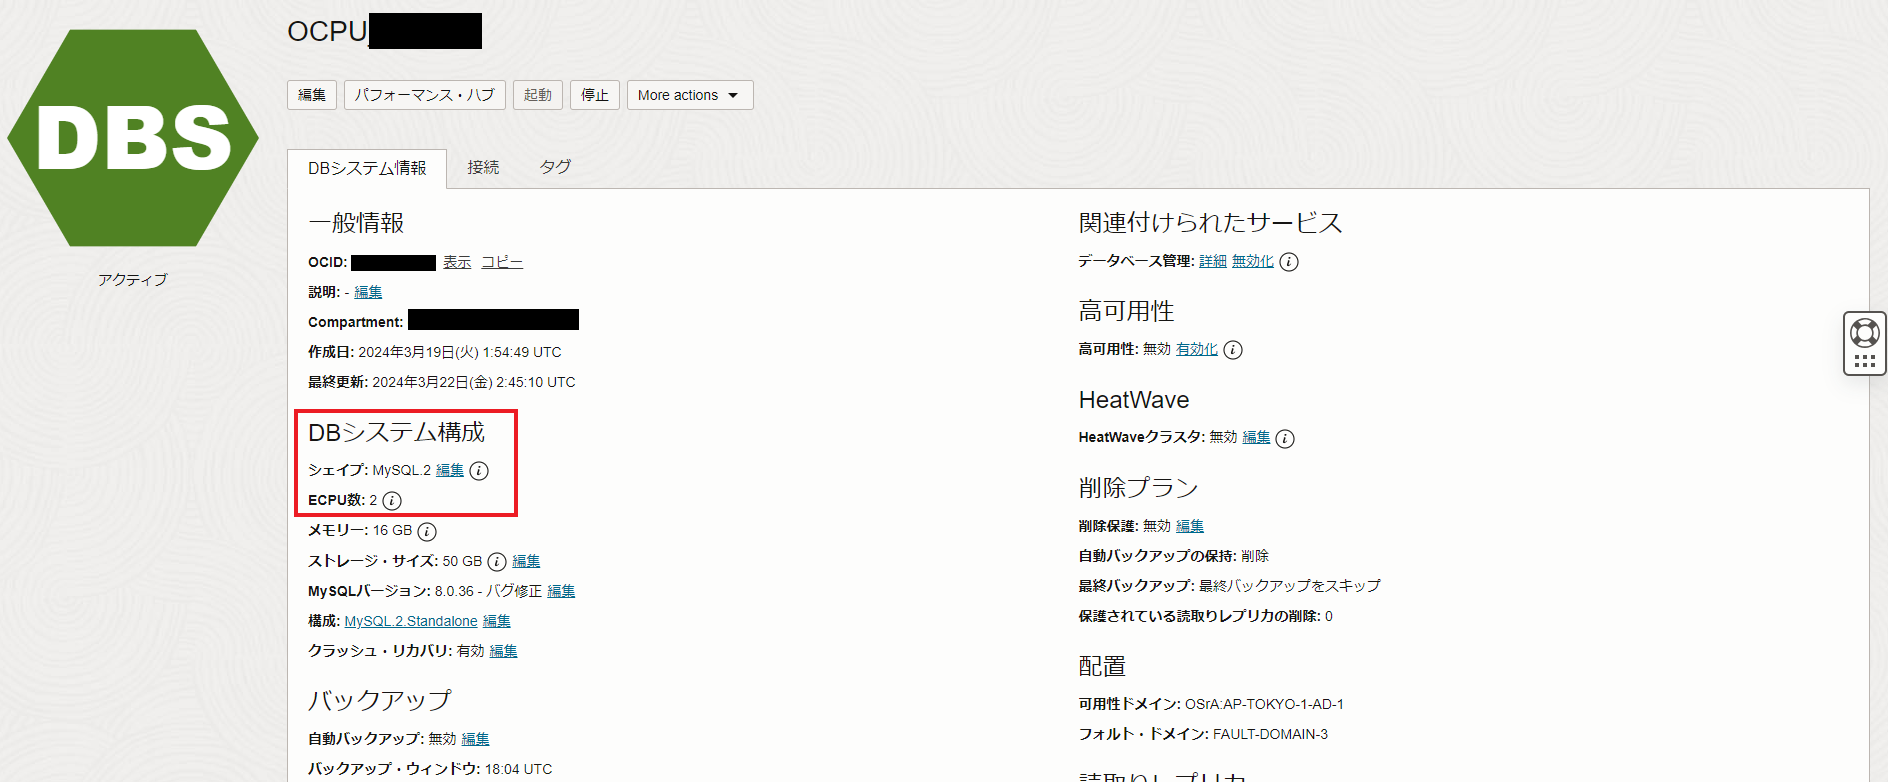Click the 起動 button

pyautogui.click(x=538, y=95)
